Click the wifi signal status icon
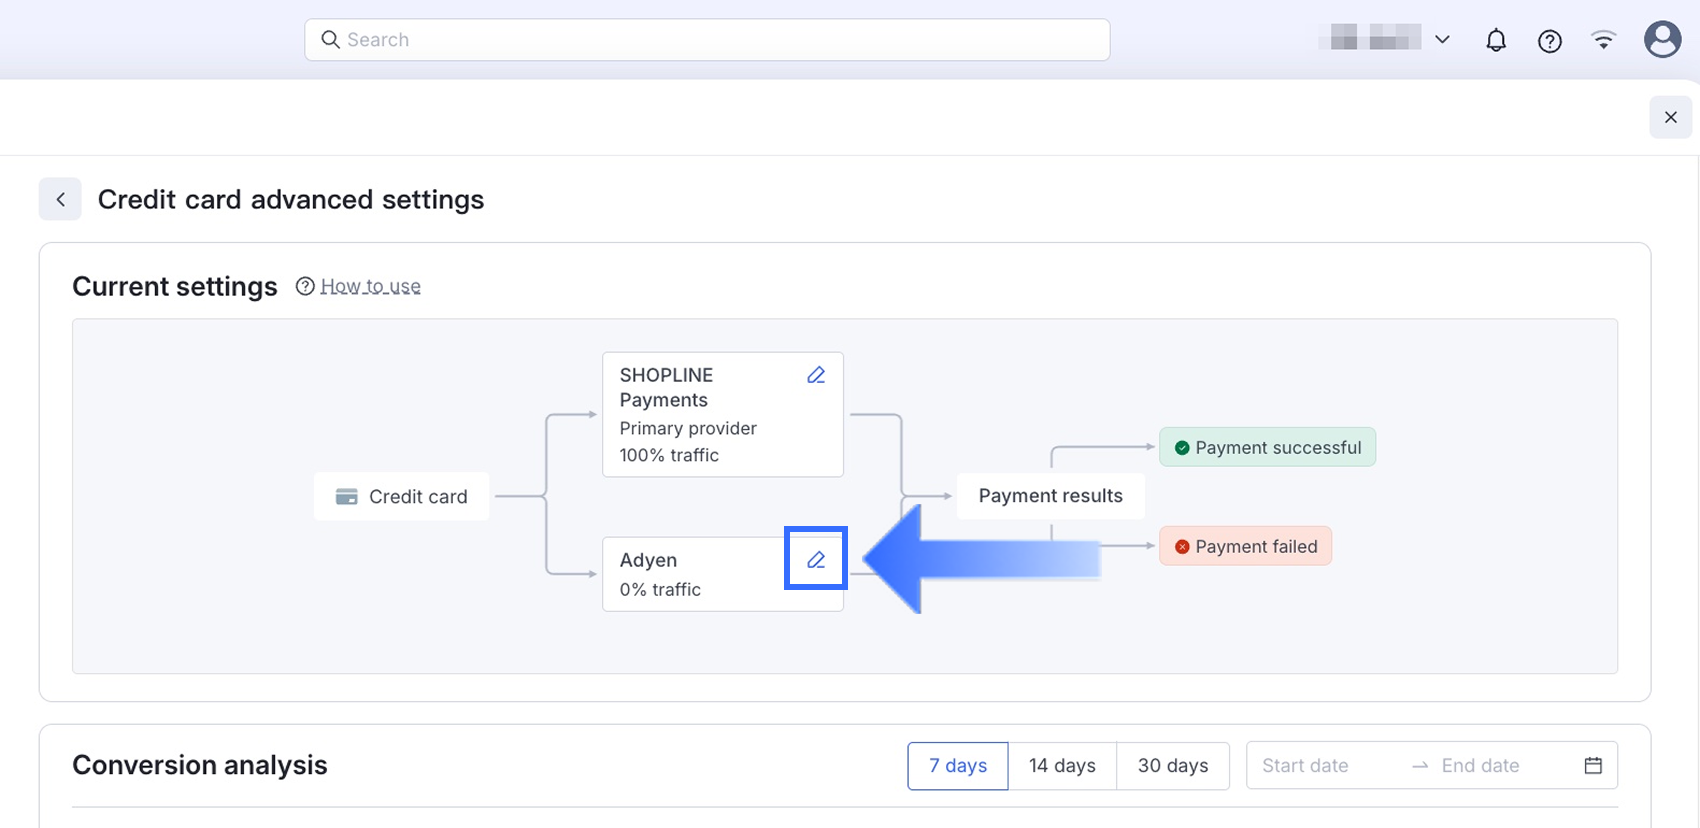The image size is (1700, 828). 1604,40
